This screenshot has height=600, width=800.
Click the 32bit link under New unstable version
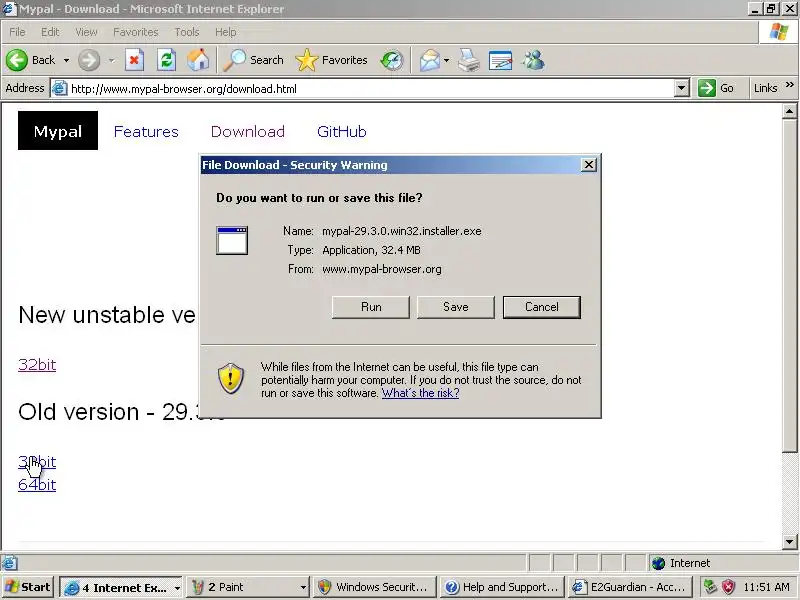coord(37,365)
